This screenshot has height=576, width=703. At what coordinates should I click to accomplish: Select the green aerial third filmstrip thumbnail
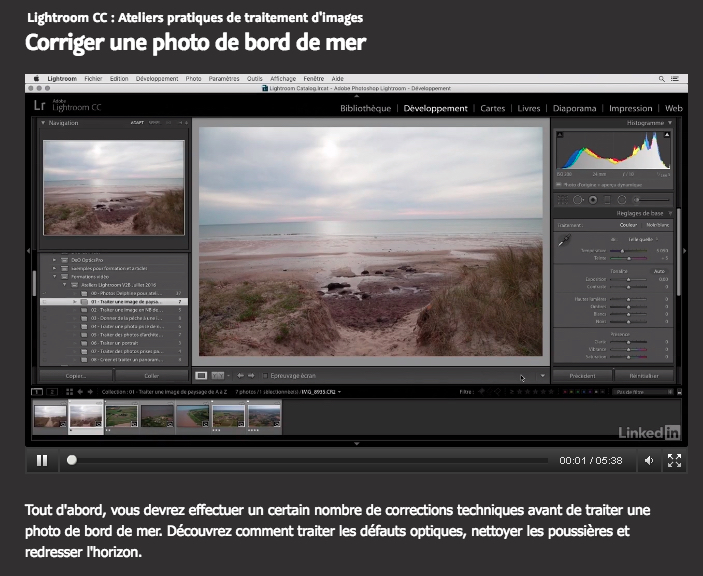click(122, 417)
